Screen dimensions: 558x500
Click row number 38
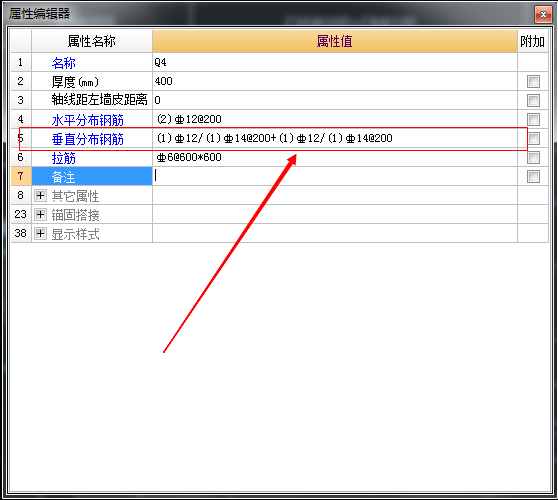[x=21, y=233]
